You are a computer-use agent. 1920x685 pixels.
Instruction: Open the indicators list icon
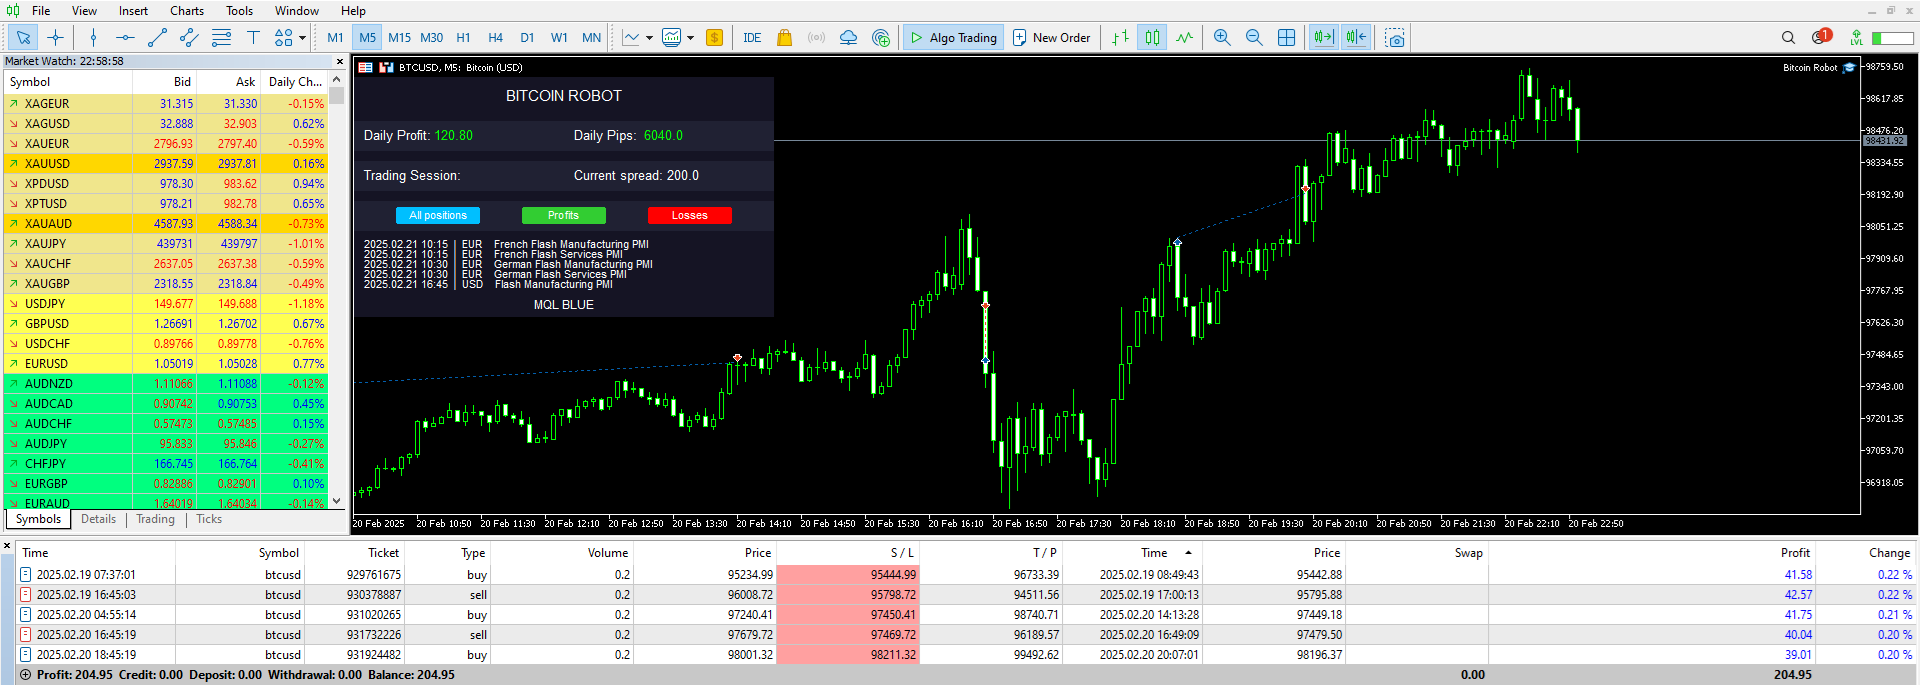tap(671, 38)
